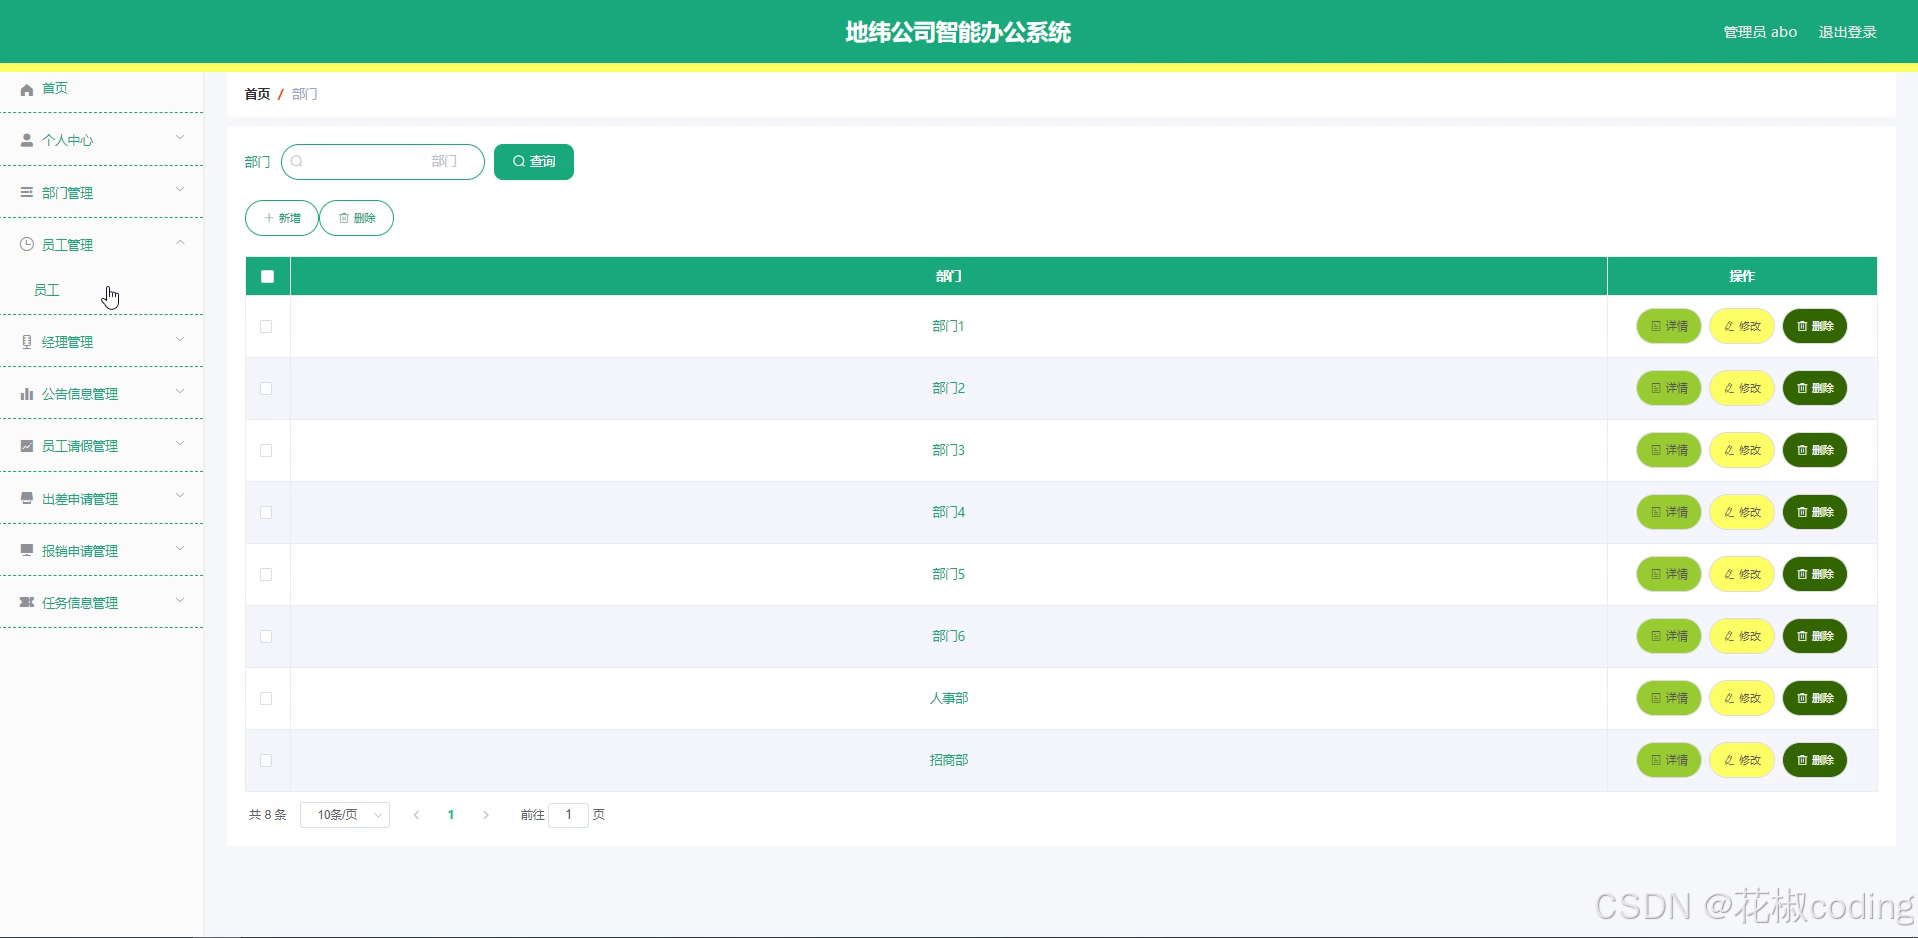This screenshot has height=938, width=1918.
Task: Go to previous page arrow in pagination
Action: (416, 815)
